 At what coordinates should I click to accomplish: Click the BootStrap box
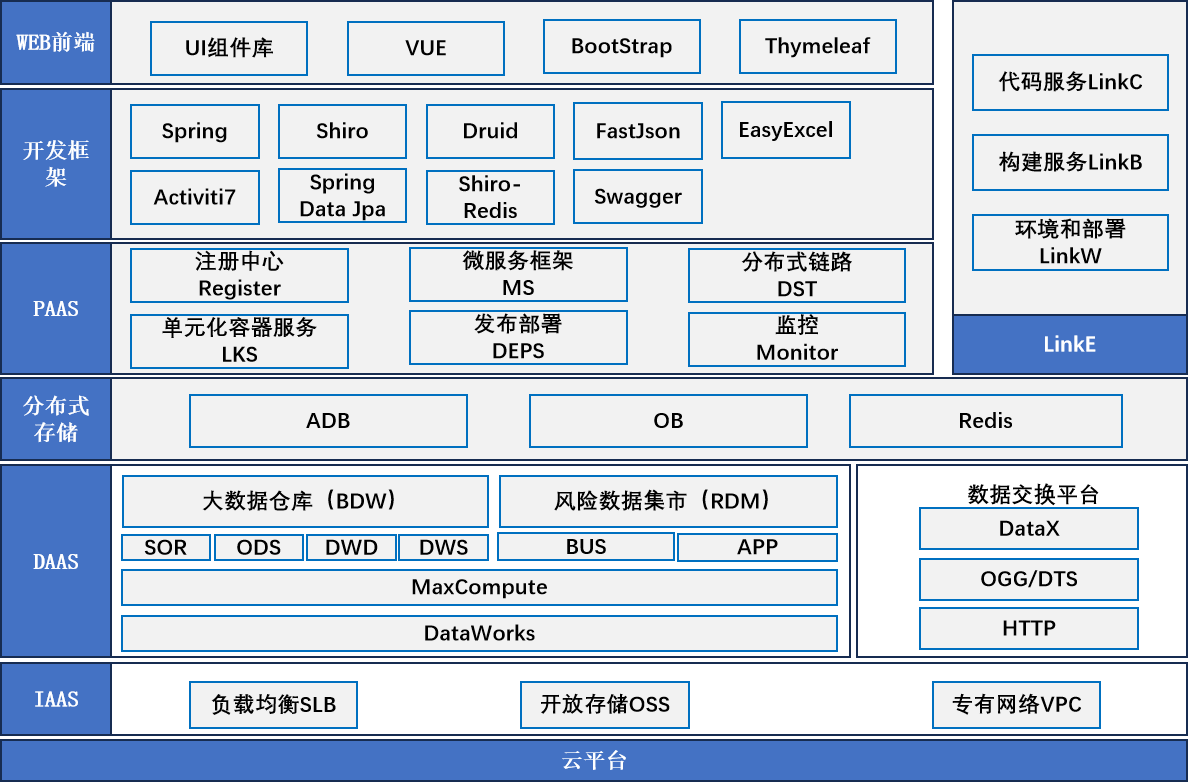[621, 46]
